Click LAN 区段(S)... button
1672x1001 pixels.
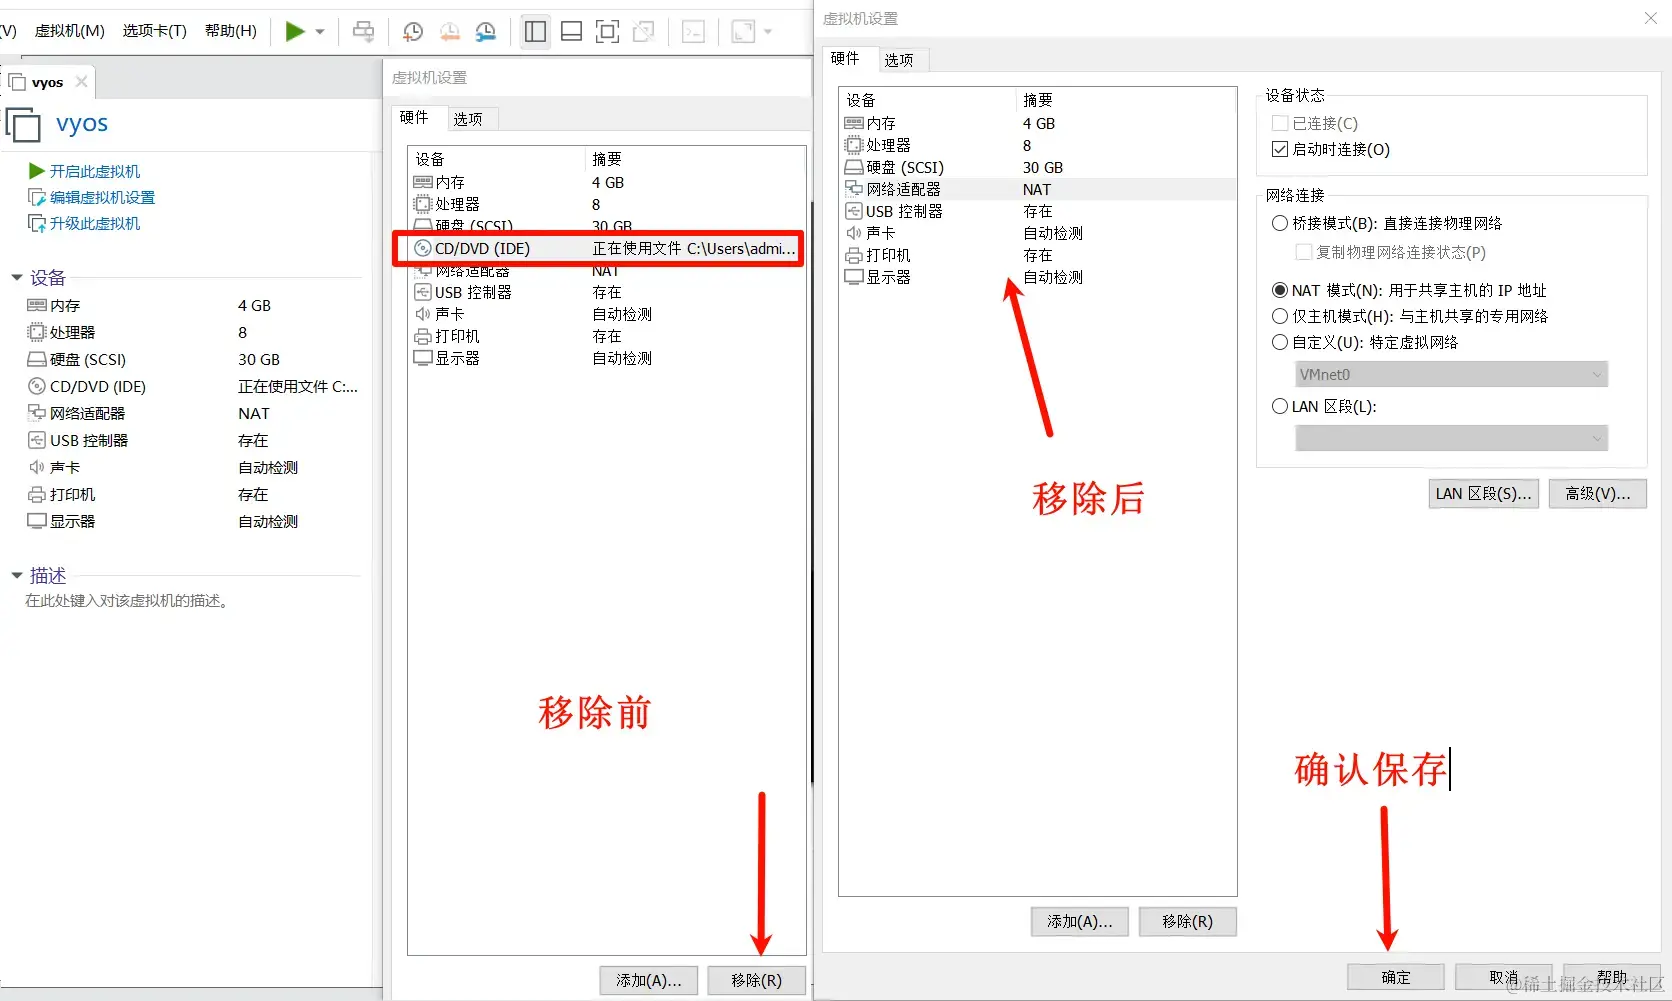(x=1483, y=493)
